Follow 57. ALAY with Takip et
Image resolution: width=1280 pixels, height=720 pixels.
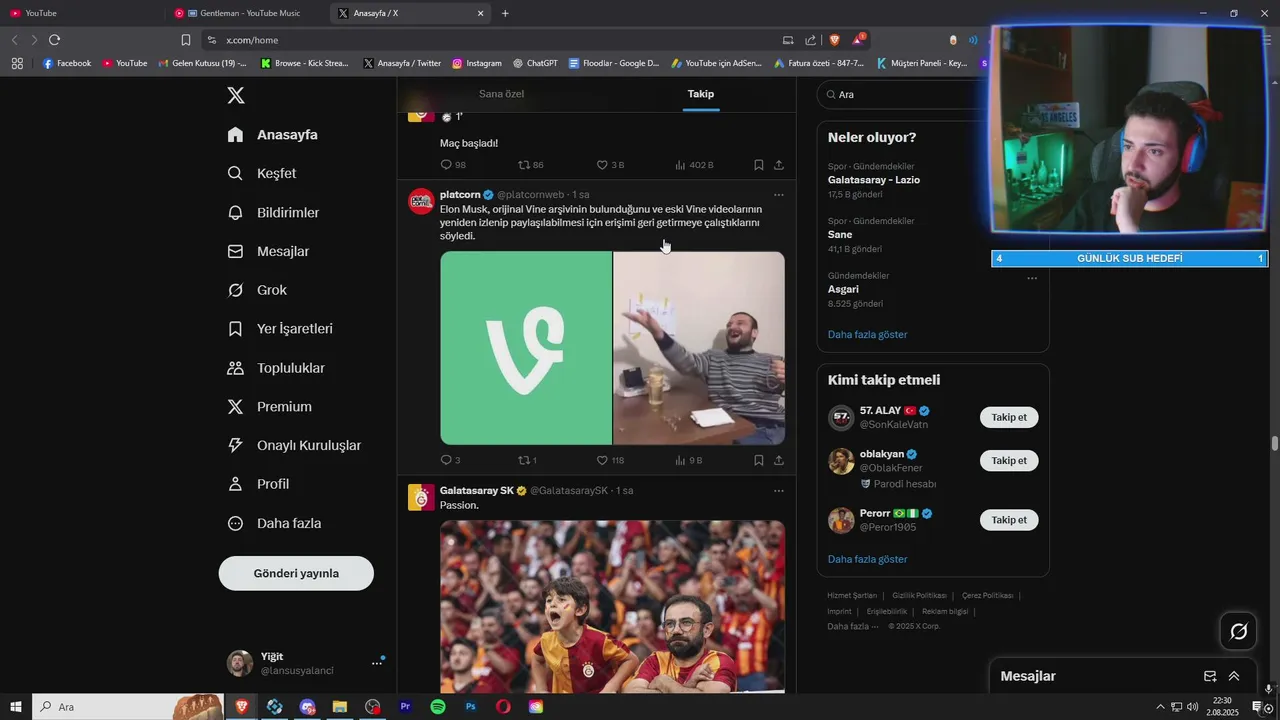tap(1009, 417)
